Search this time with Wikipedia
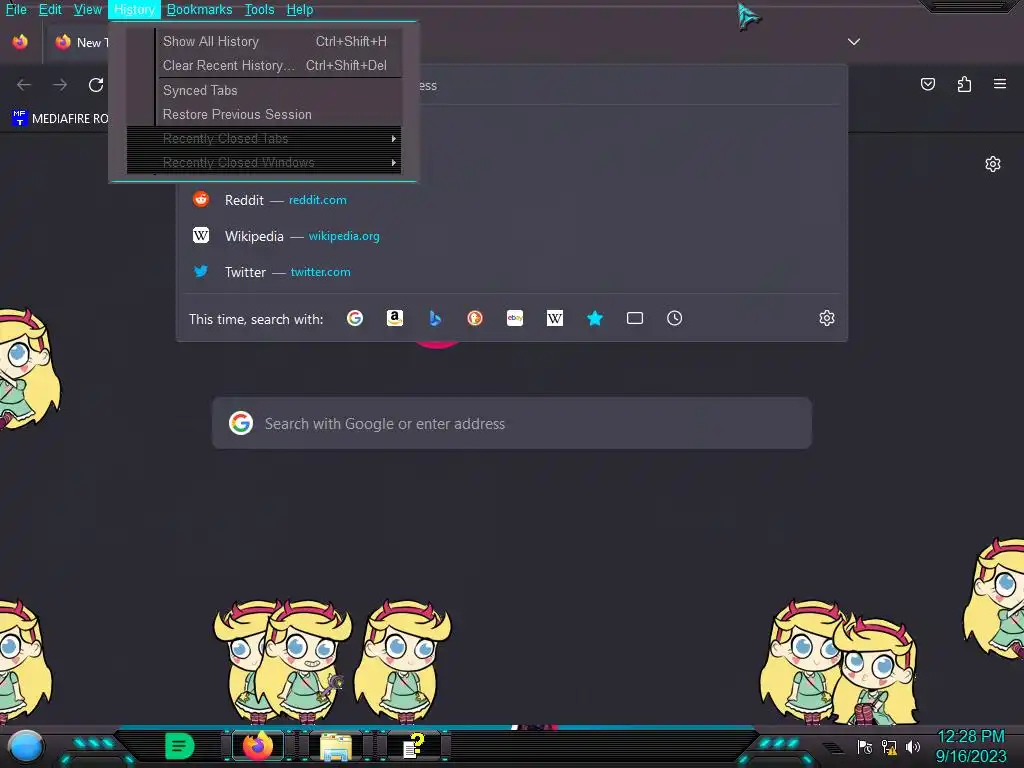This screenshot has width=1024, height=768. pyautogui.click(x=554, y=318)
